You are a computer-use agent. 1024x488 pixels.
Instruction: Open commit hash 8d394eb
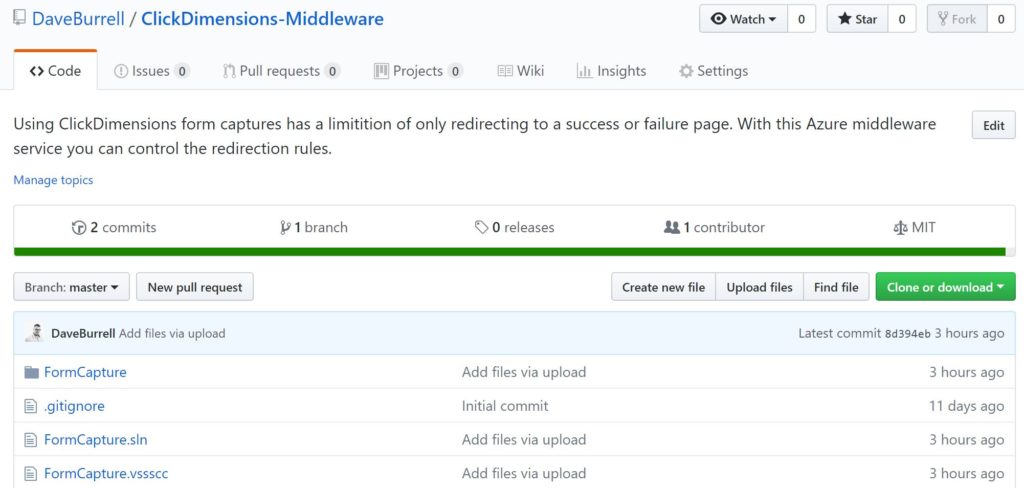(907, 334)
